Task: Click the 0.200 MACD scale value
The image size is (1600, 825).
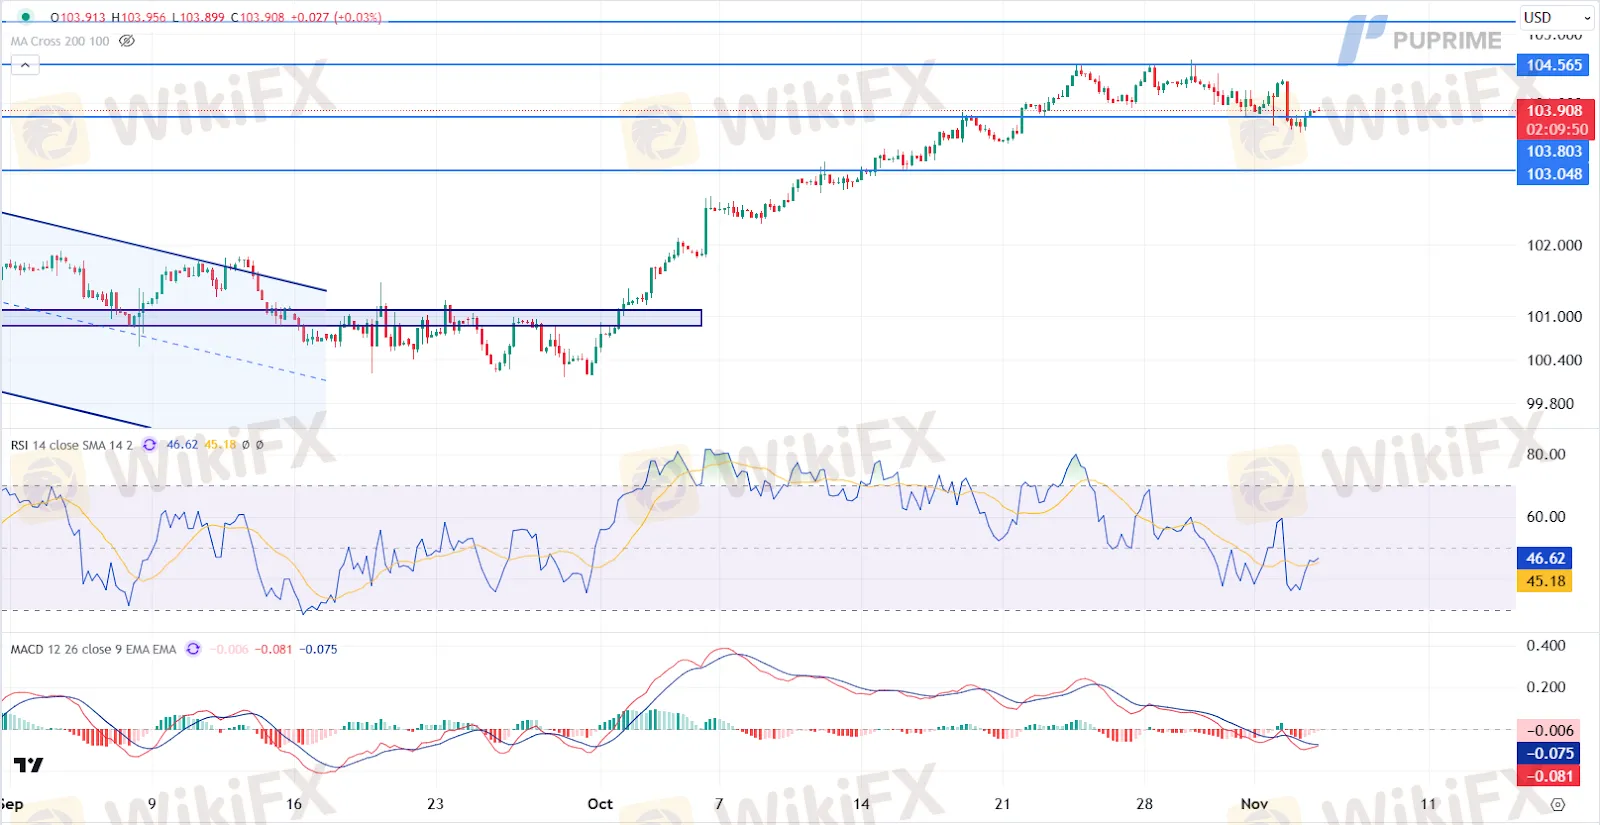Action: (x=1546, y=687)
